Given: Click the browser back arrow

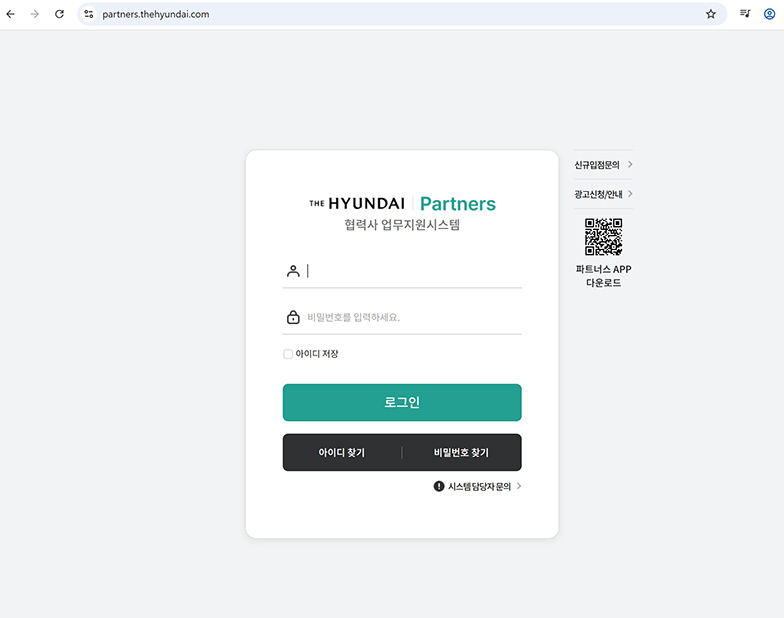Looking at the screenshot, I should pyautogui.click(x=11, y=14).
